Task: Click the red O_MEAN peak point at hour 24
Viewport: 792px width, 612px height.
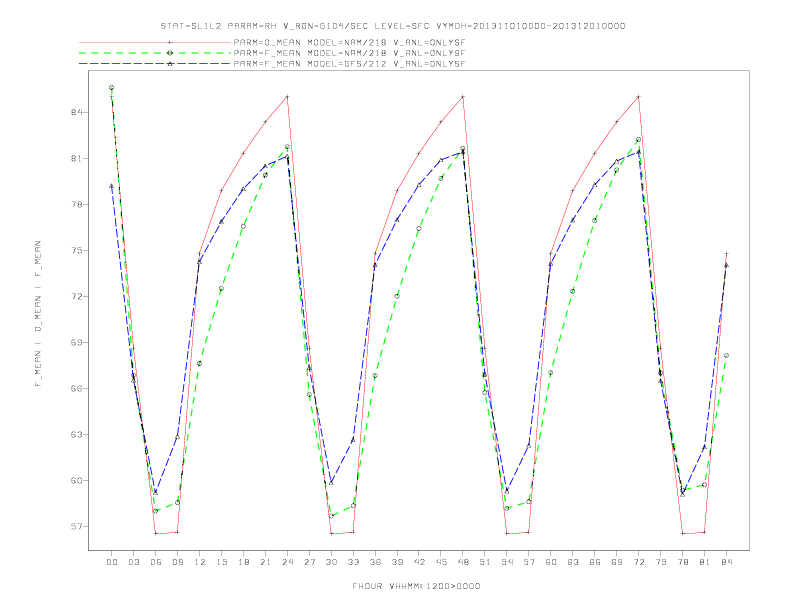Action: click(x=287, y=96)
